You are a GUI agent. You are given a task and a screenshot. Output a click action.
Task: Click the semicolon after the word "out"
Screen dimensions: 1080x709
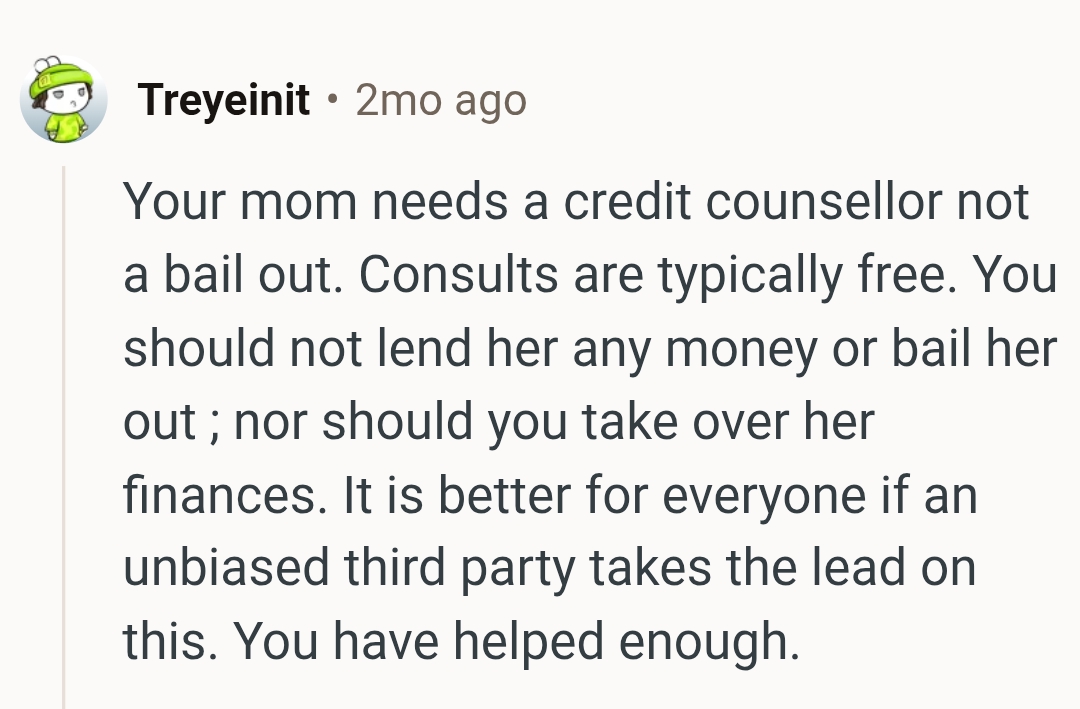point(215,423)
